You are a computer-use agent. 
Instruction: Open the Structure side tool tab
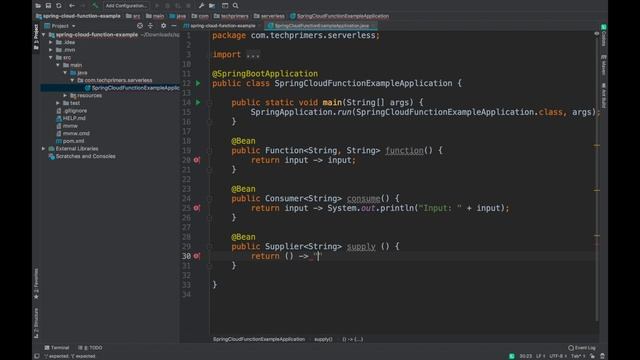click(36, 322)
